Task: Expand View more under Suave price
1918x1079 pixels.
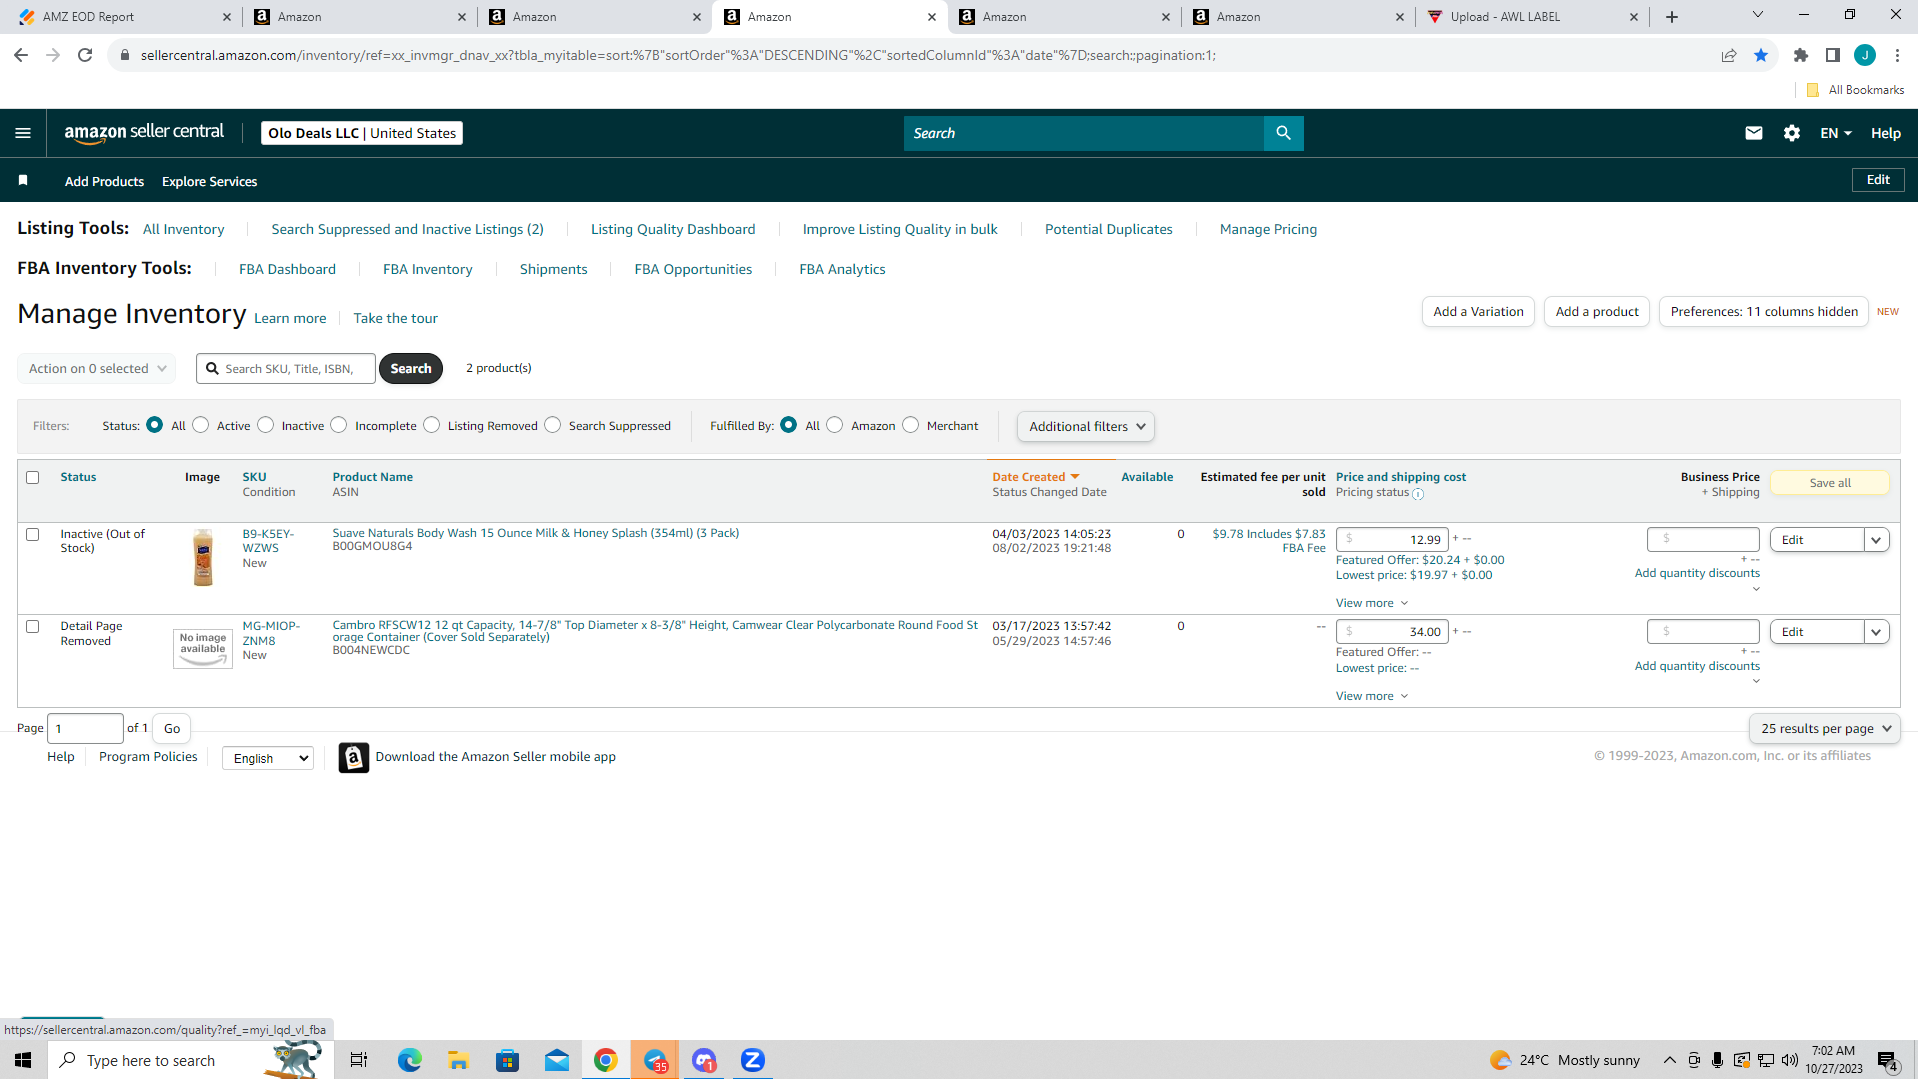Action: pyautogui.click(x=1372, y=603)
